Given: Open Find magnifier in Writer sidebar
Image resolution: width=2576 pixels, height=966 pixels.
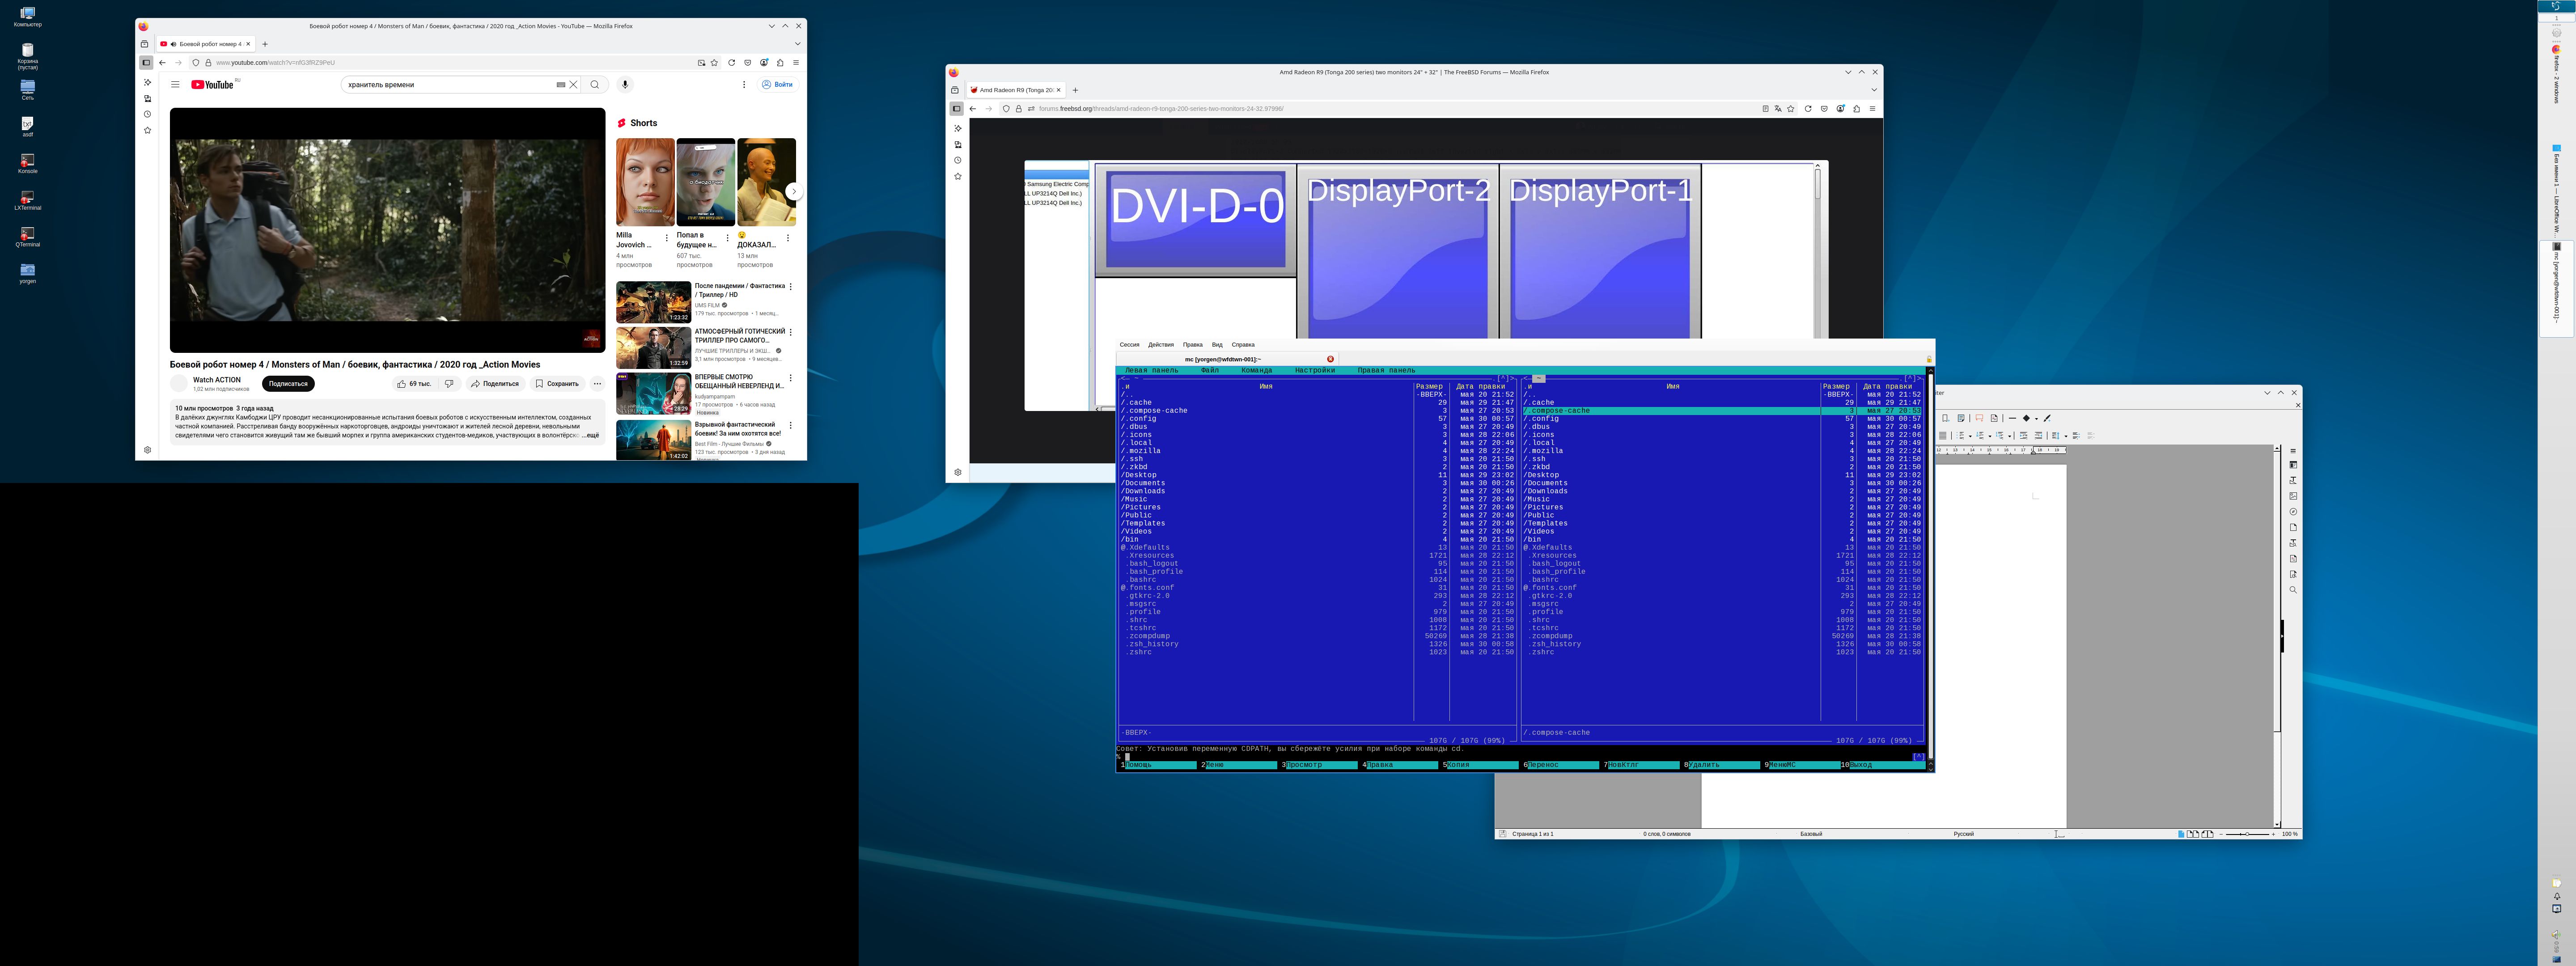Looking at the screenshot, I should click(x=2293, y=590).
